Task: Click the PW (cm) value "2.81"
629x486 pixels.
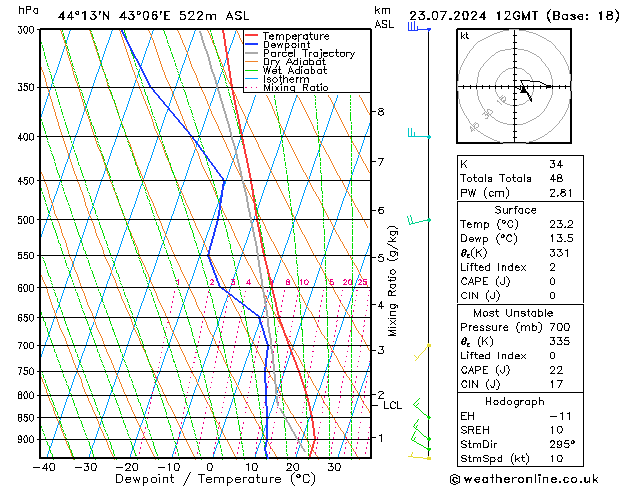Action: [x=561, y=193]
